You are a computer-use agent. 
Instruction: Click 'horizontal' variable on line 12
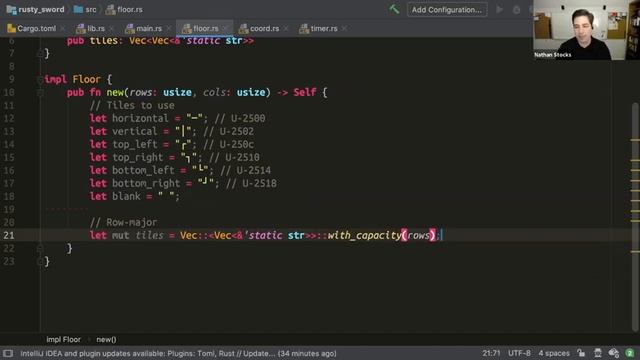(140, 118)
